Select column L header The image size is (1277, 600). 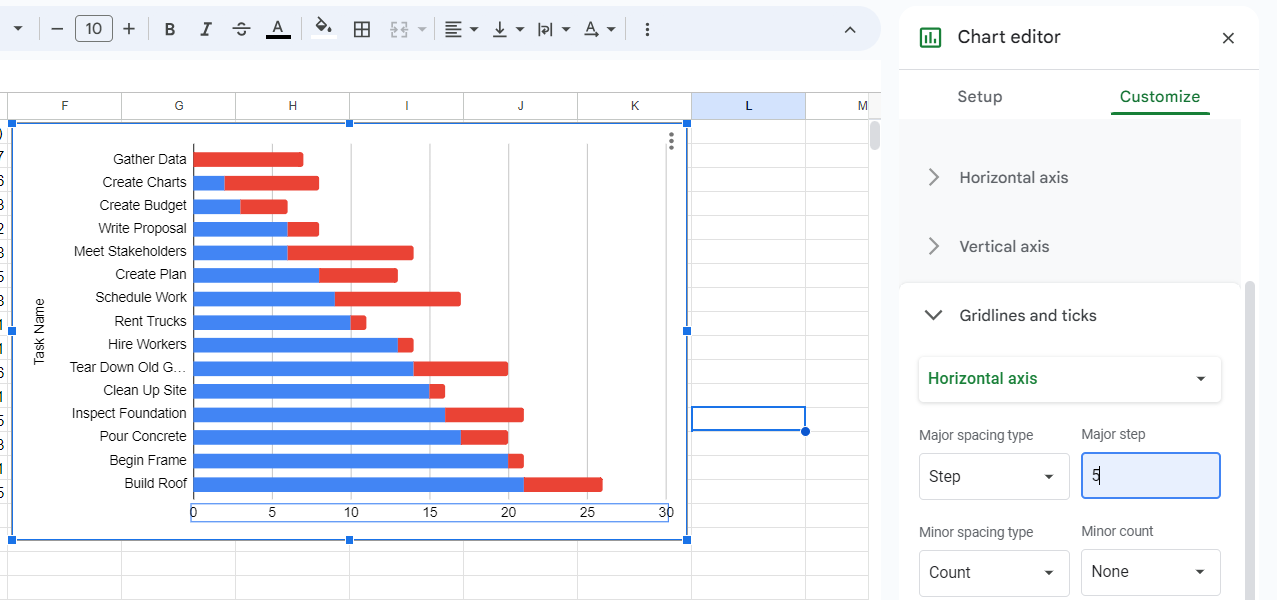click(x=749, y=106)
